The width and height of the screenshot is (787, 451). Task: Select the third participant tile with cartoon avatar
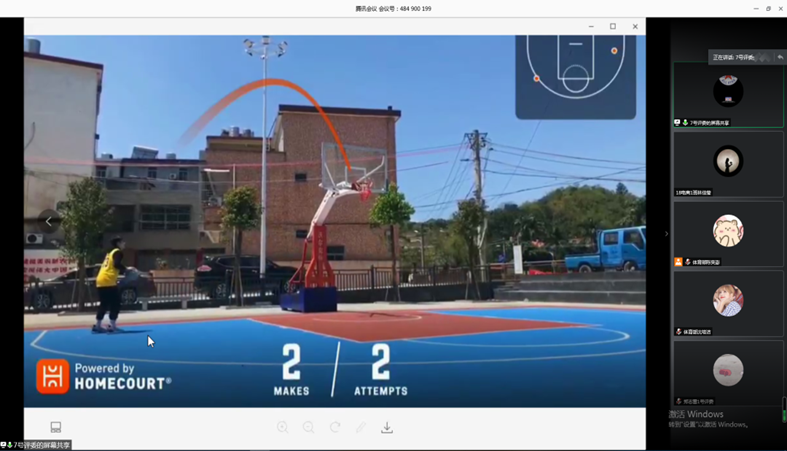[x=728, y=232]
